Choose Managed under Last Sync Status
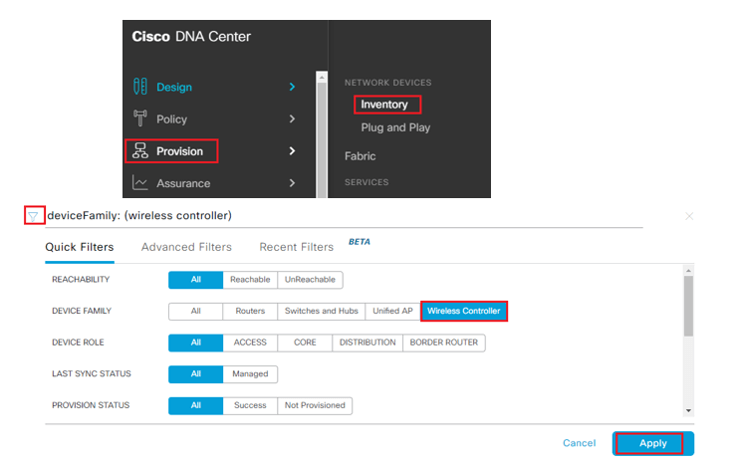 [250, 374]
